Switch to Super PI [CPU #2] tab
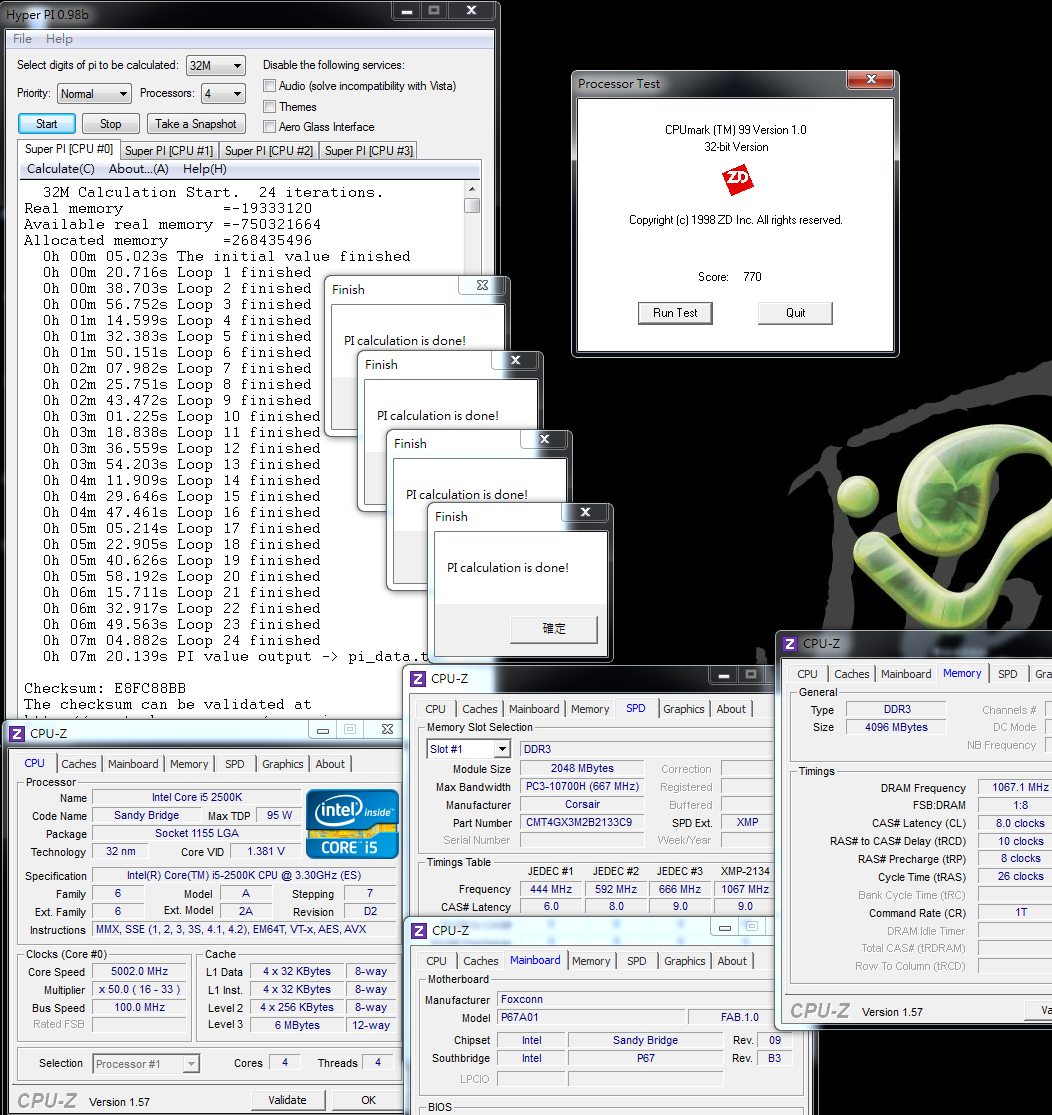 tap(269, 151)
